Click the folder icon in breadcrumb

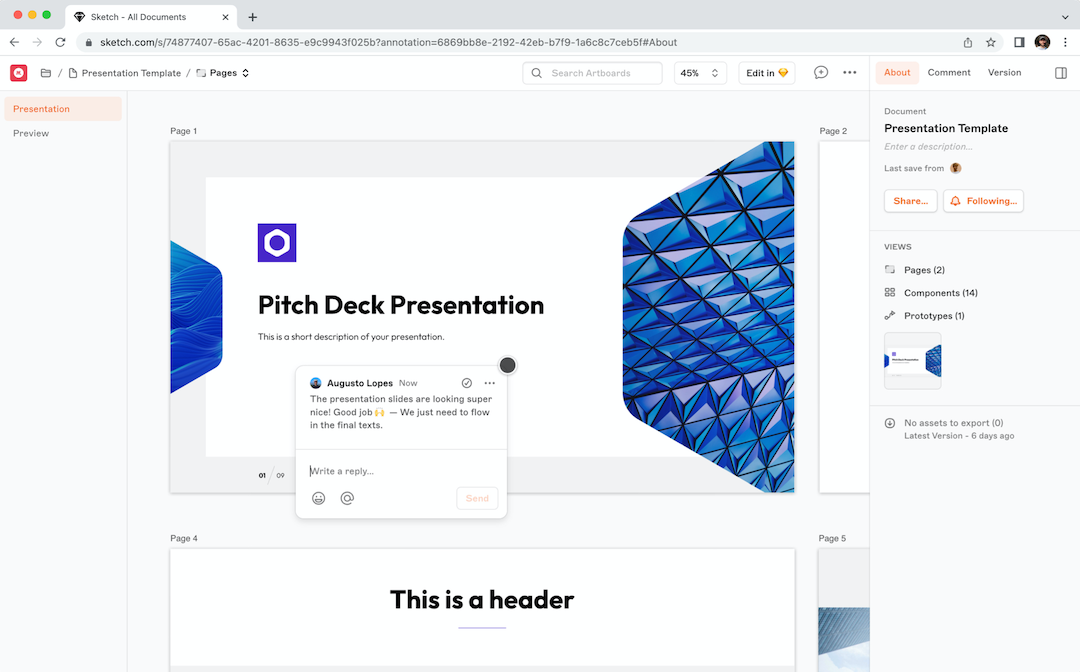[46, 73]
